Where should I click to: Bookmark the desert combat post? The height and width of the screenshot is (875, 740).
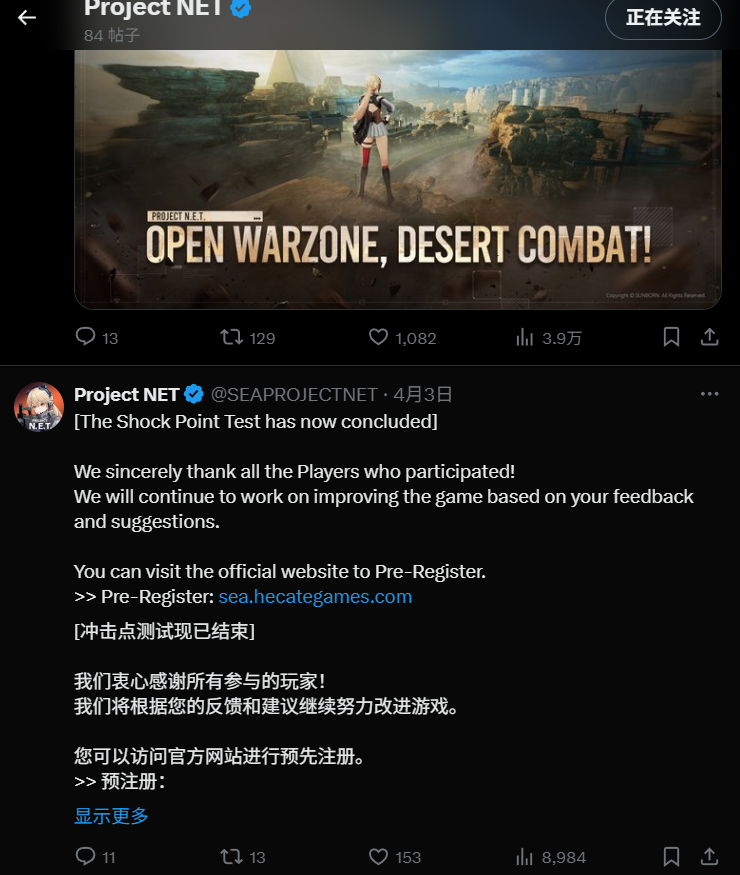coord(671,337)
